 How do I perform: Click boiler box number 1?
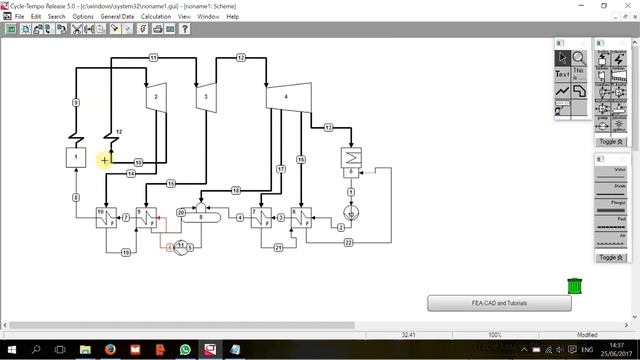click(76, 158)
